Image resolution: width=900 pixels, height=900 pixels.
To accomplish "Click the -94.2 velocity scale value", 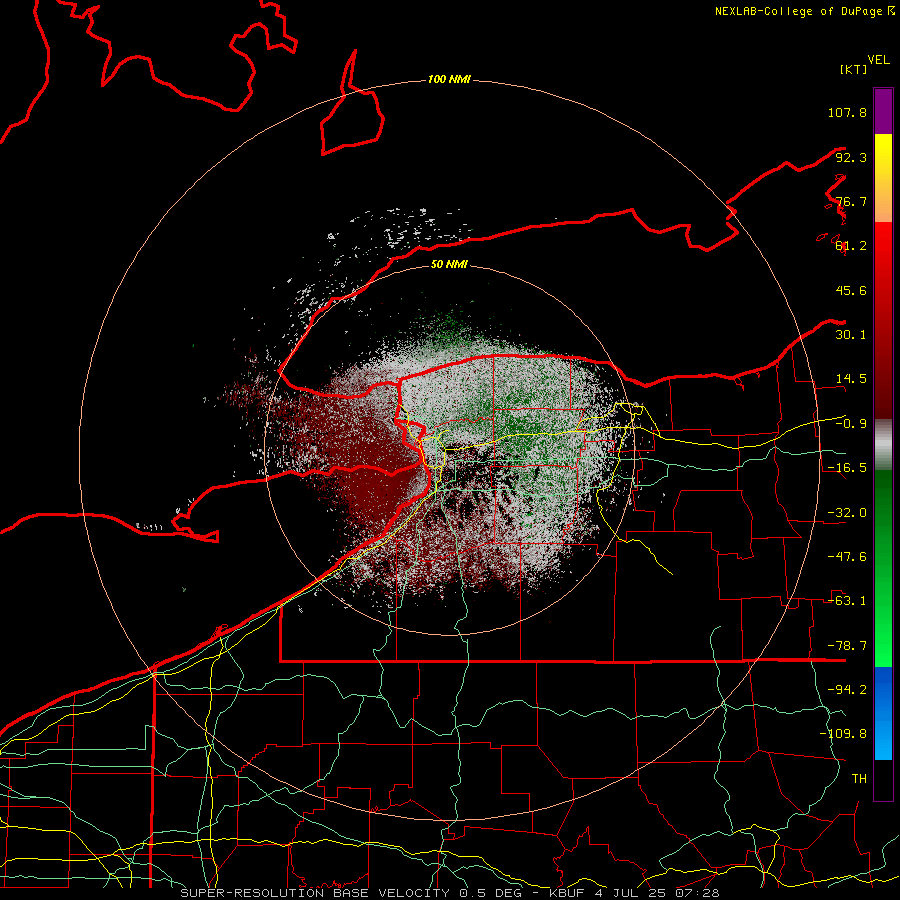I will coord(847,690).
